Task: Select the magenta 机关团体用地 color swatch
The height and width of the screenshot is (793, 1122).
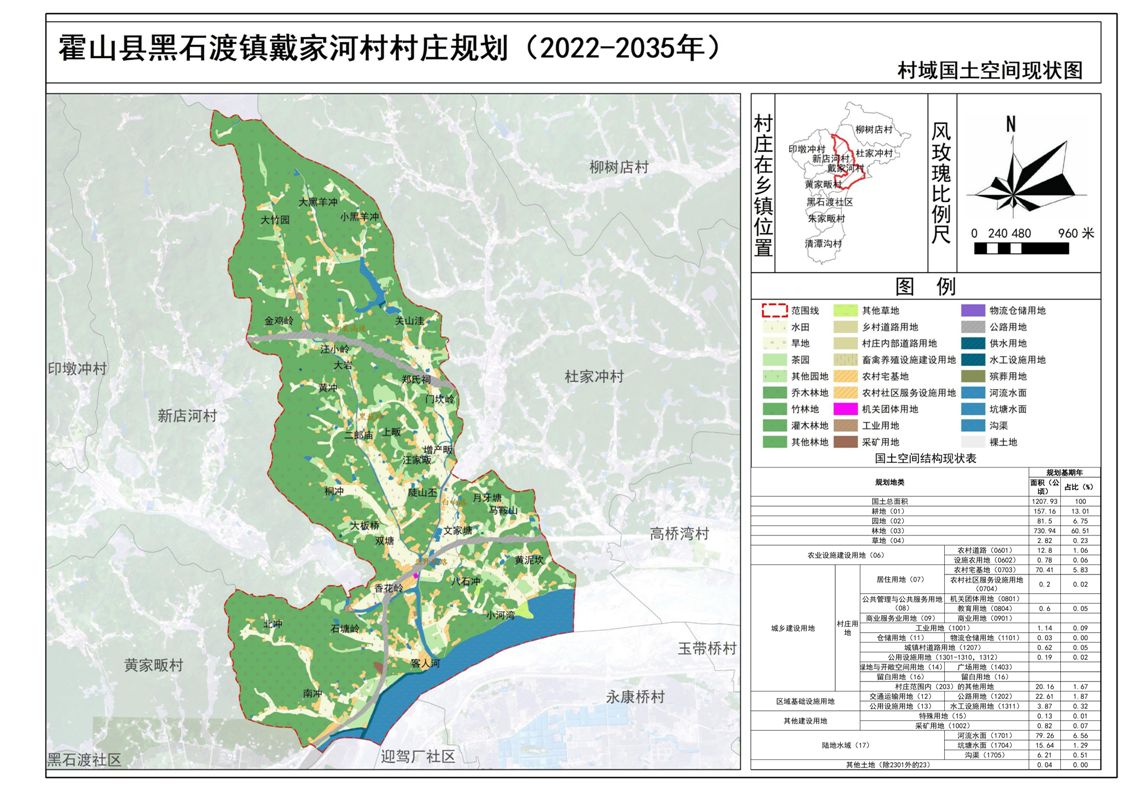Action: pyautogui.click(x=844, y=409)
